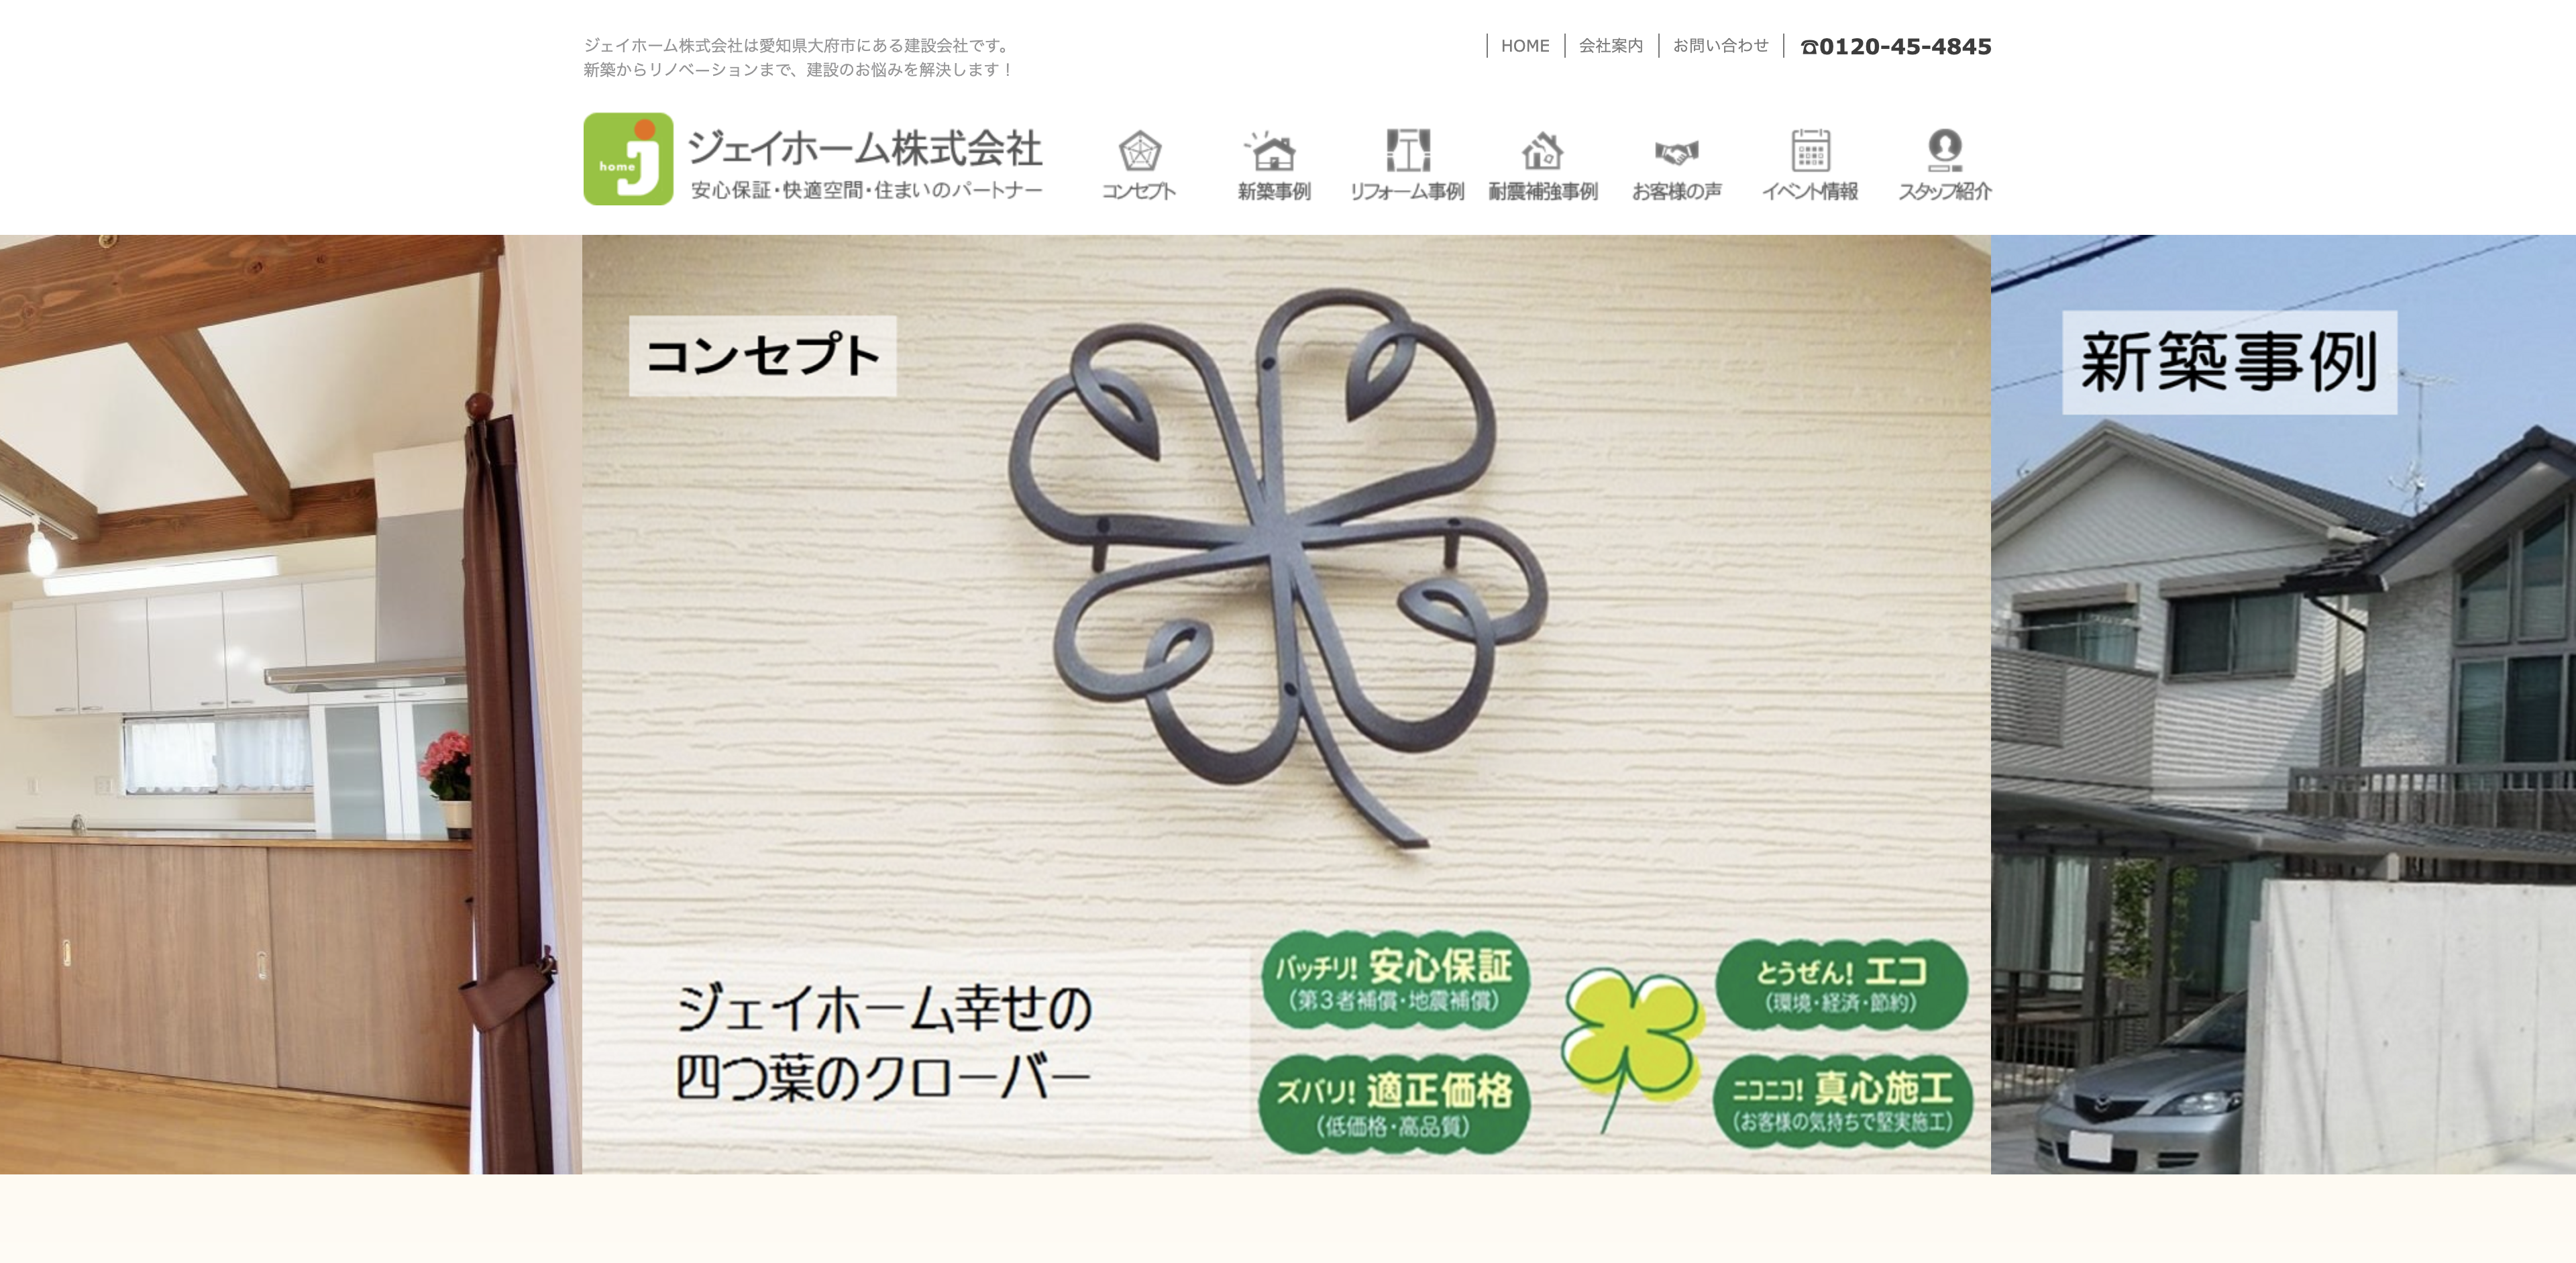Screen dimensions: 2576x1263
Task: Open the お問い合わせ contact link
Action: 1720,46
